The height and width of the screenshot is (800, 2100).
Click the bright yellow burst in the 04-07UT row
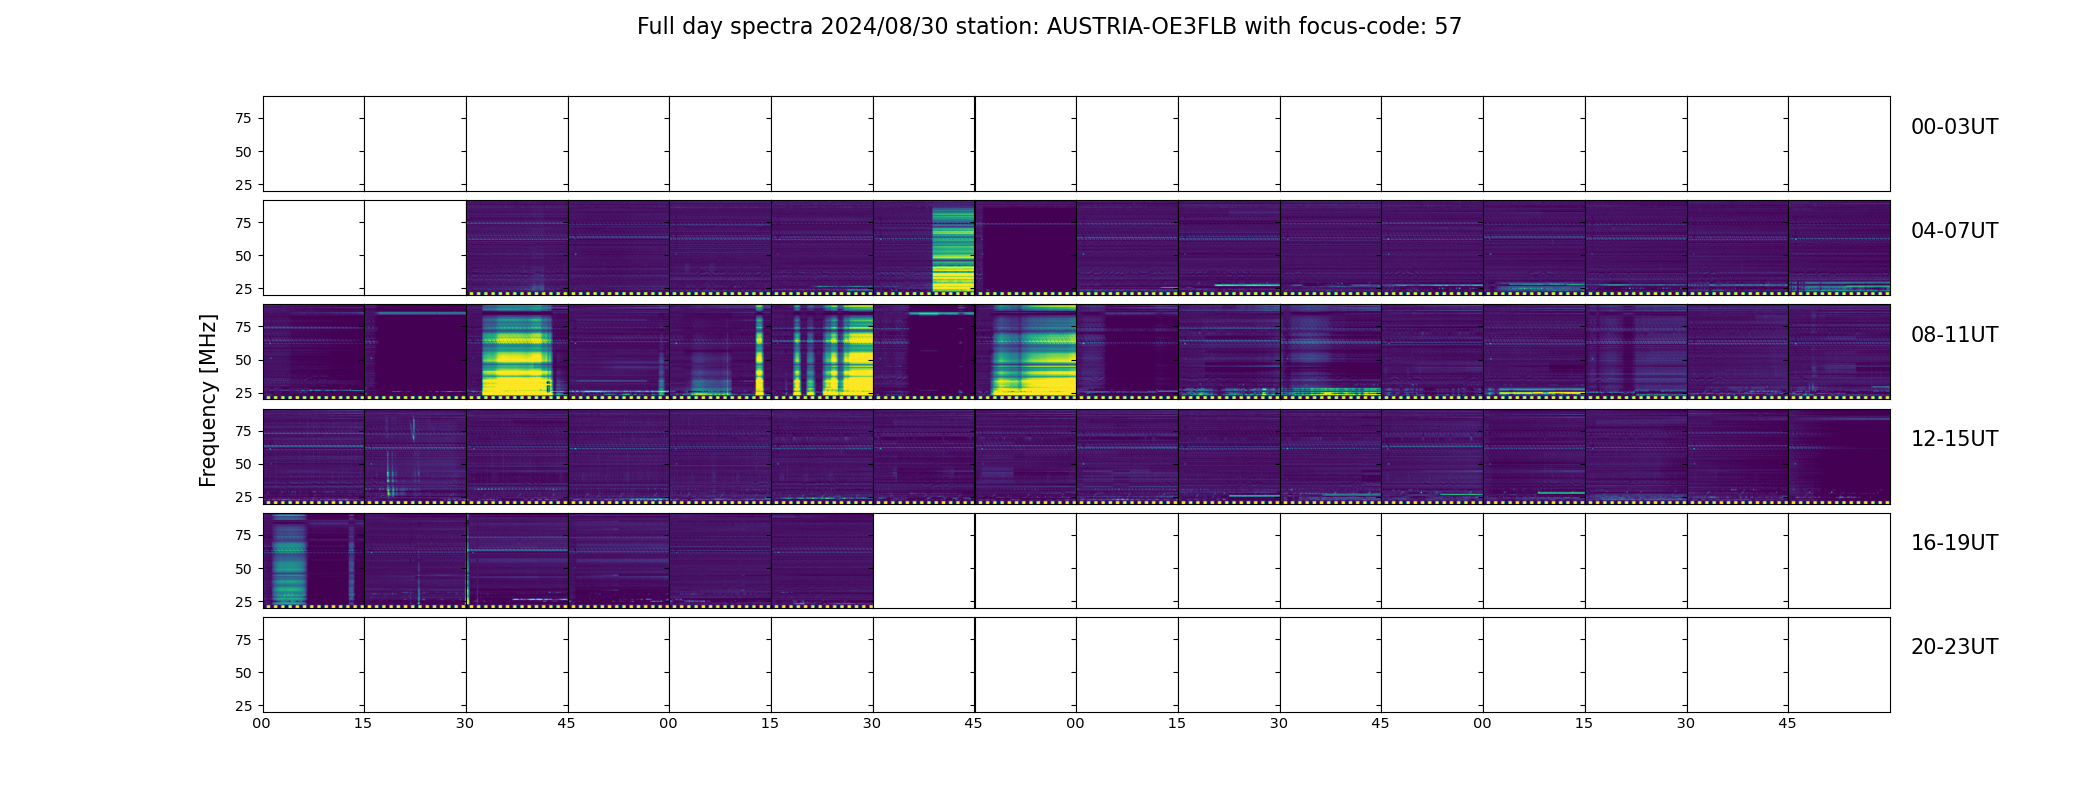(x=953, y=249)
